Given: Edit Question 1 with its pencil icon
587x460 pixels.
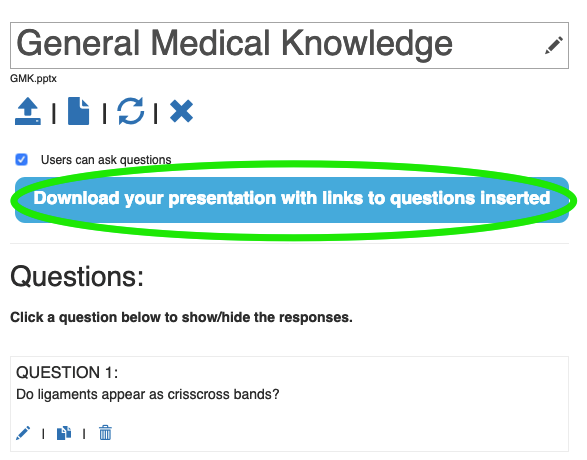Looking at the screenshot, I should pos(23,433).
